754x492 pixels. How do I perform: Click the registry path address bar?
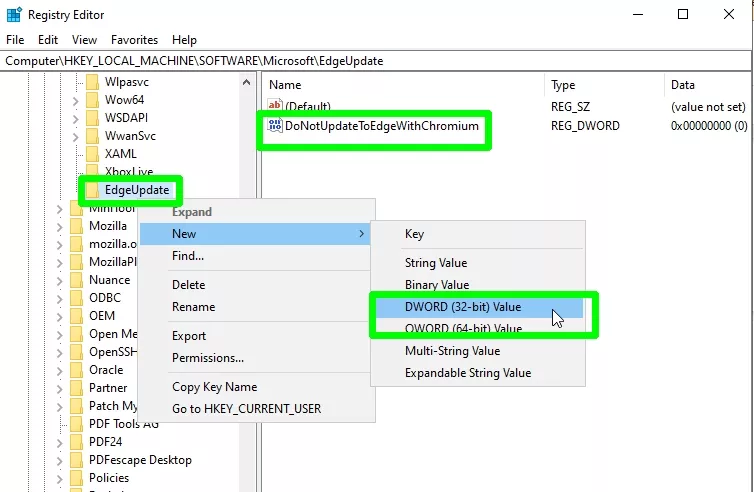click(376, 61)
